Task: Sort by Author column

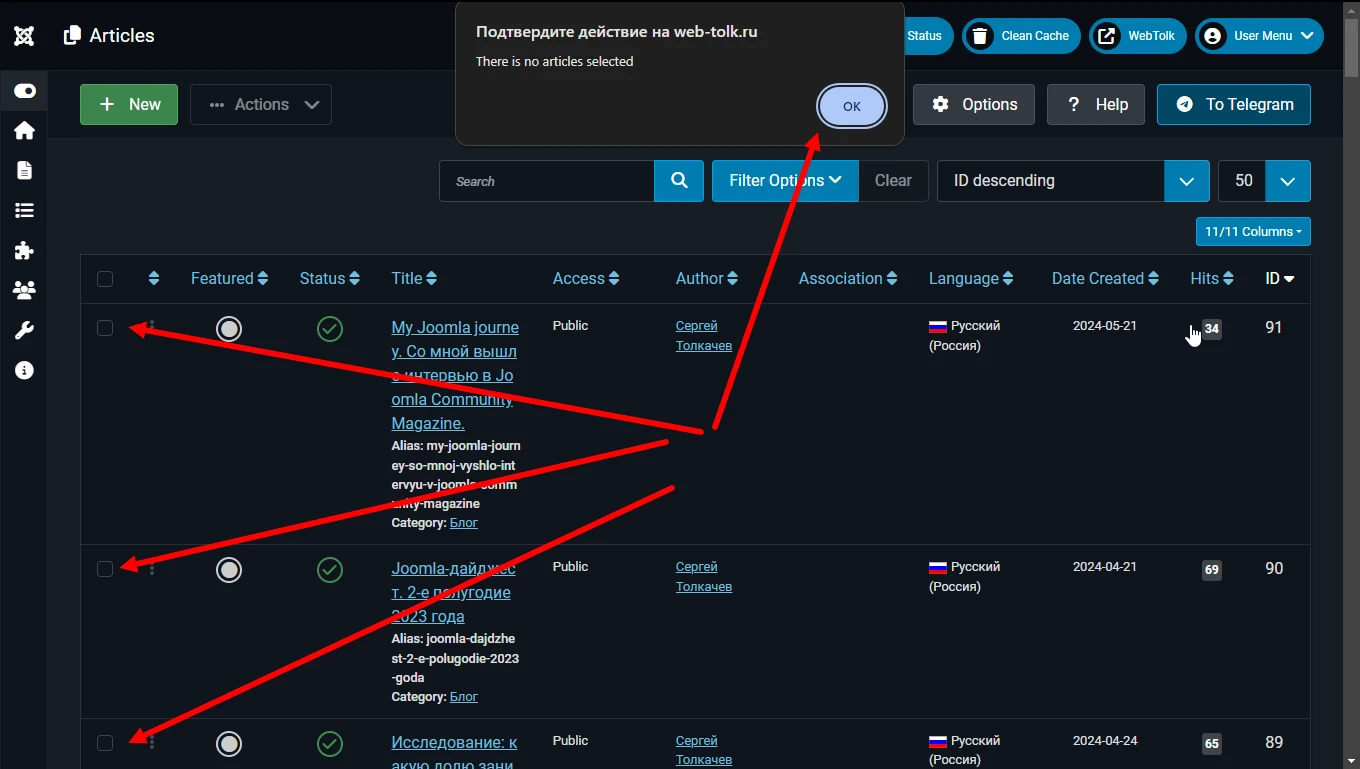Action: [707, 279]
